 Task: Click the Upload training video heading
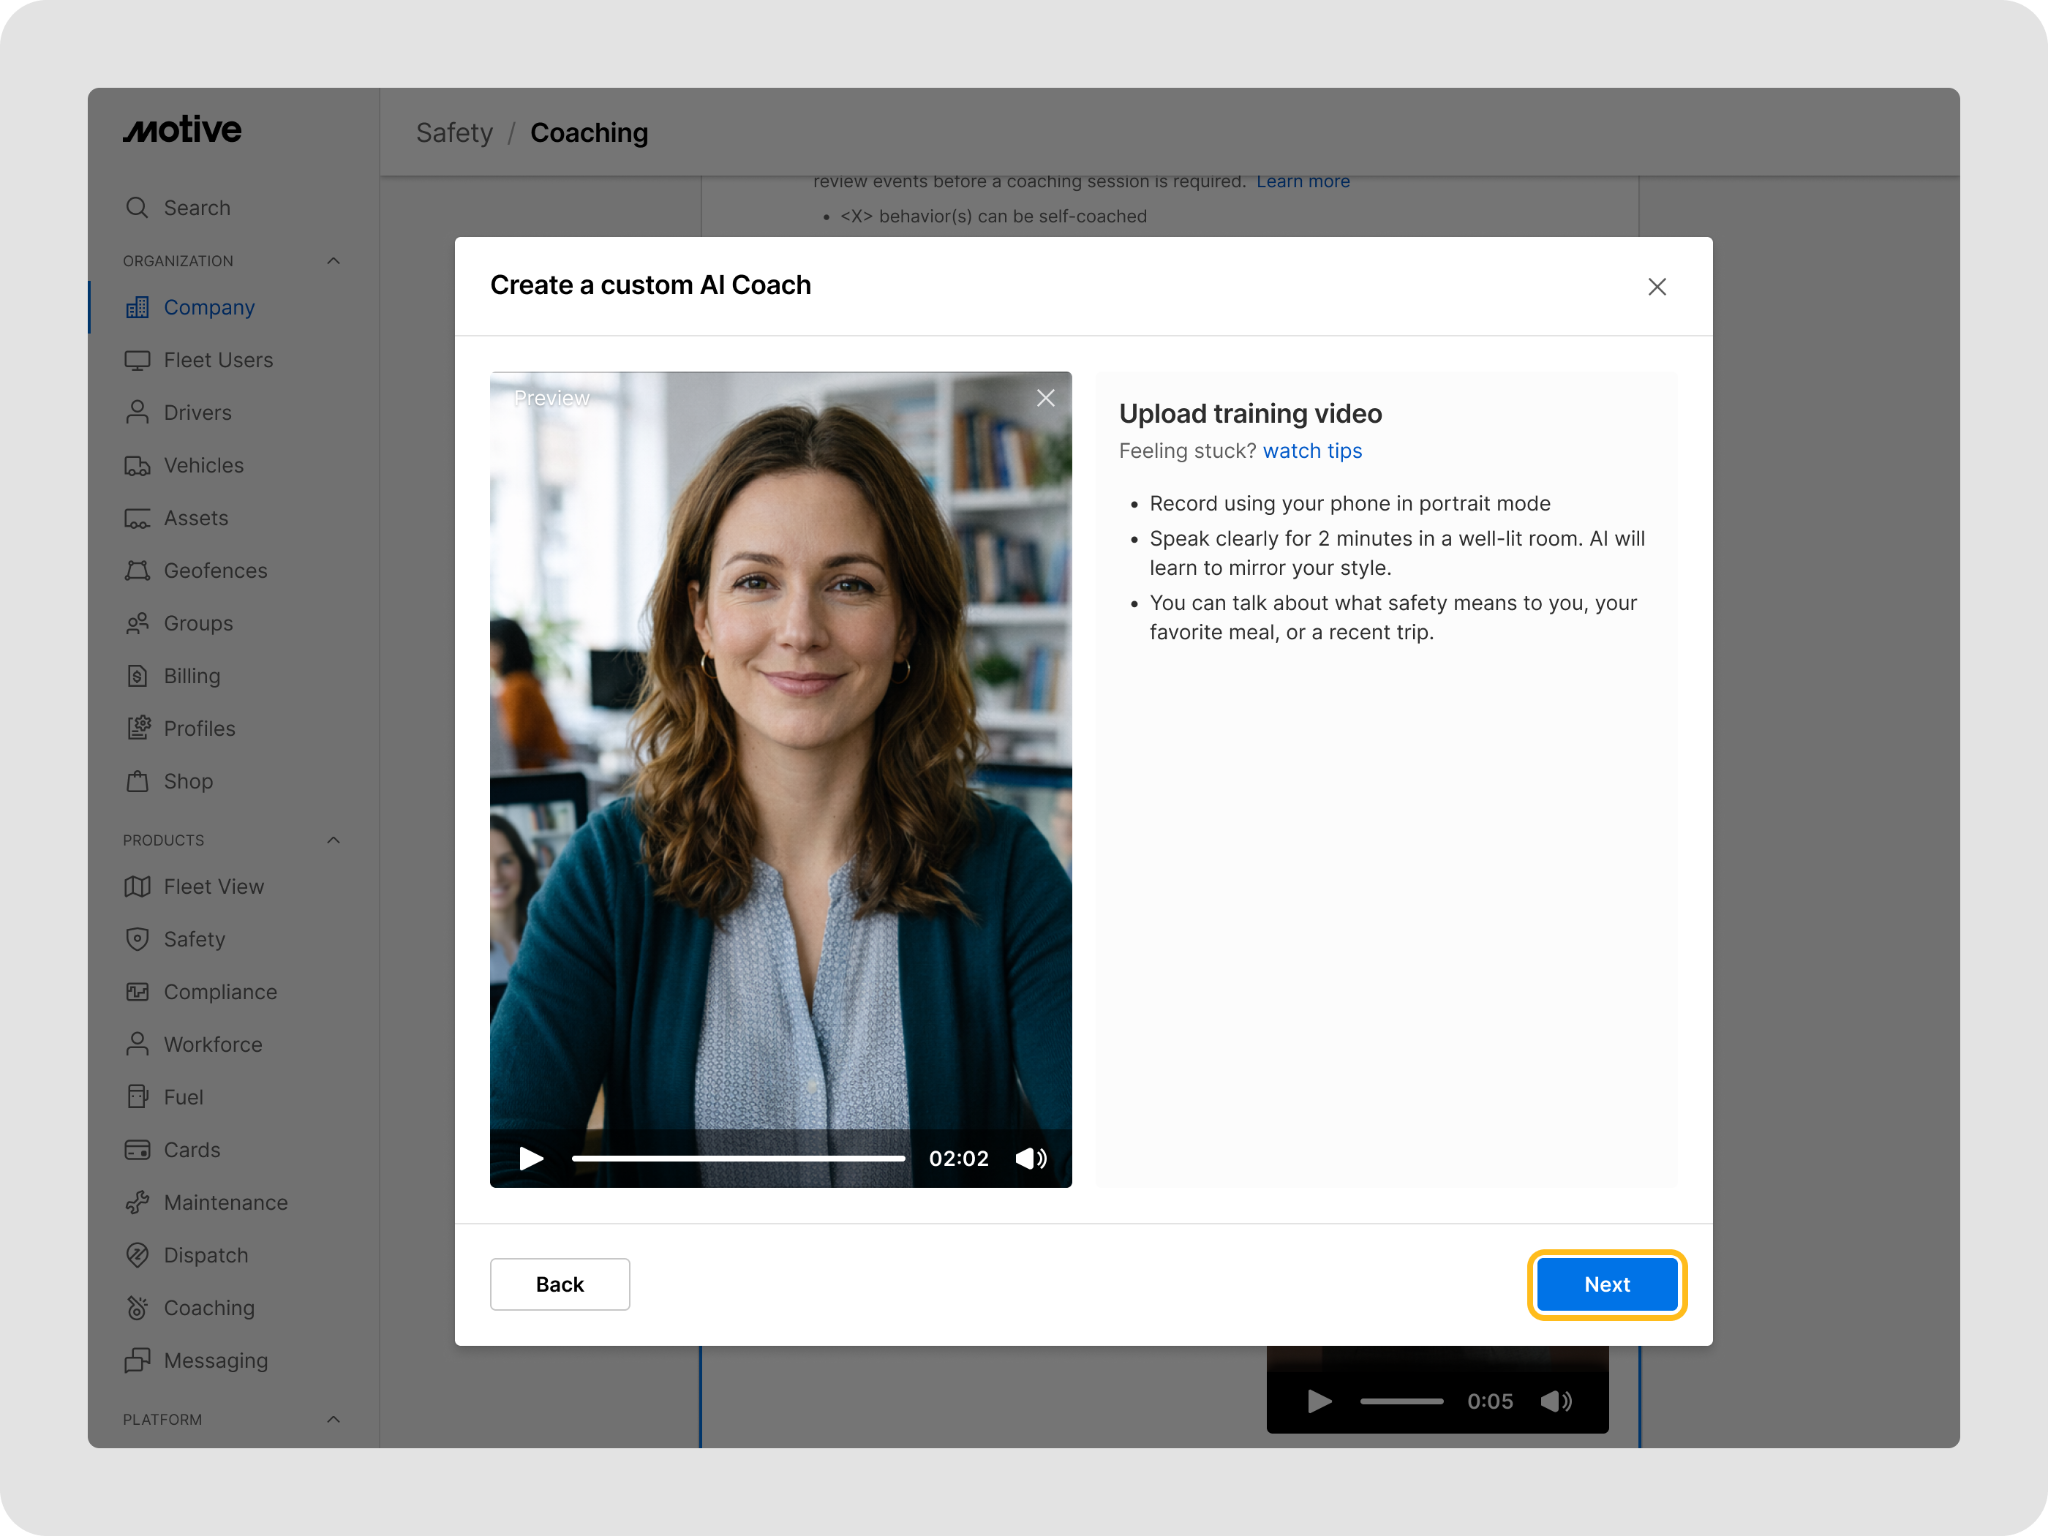click(1250, 413)
